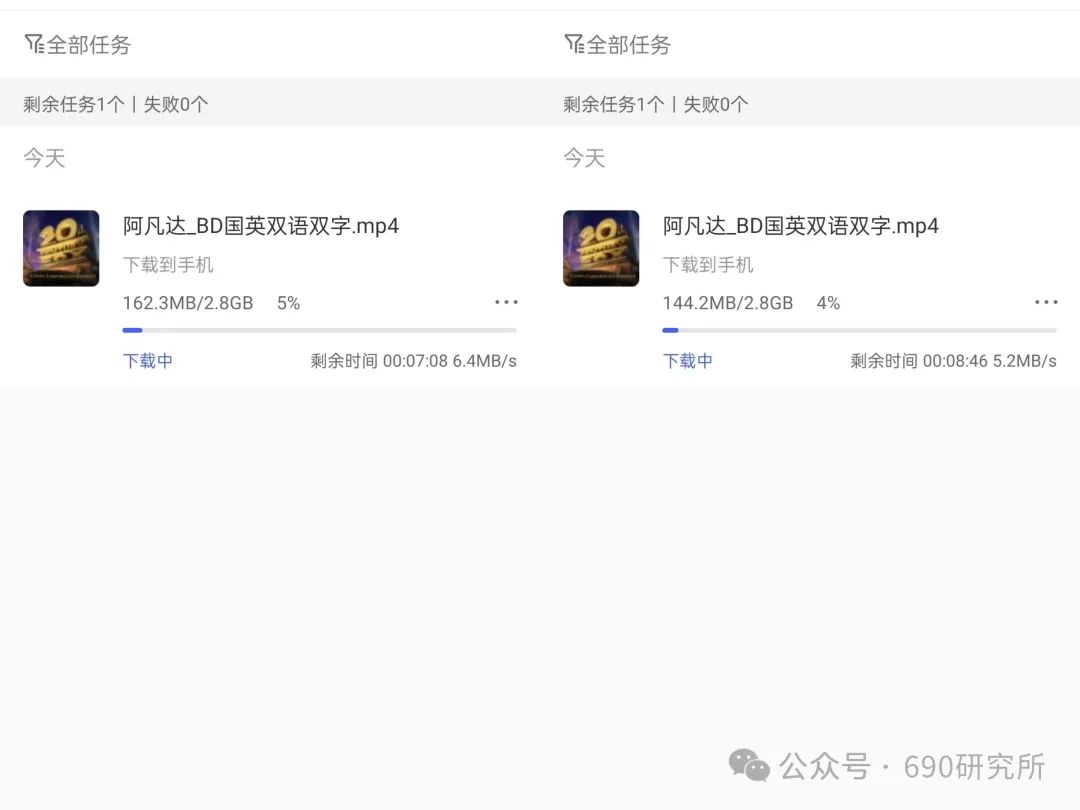Click 剩余任务1个 status in the left panel
This screenshot has height=810, width=1080.
point(74,104)
